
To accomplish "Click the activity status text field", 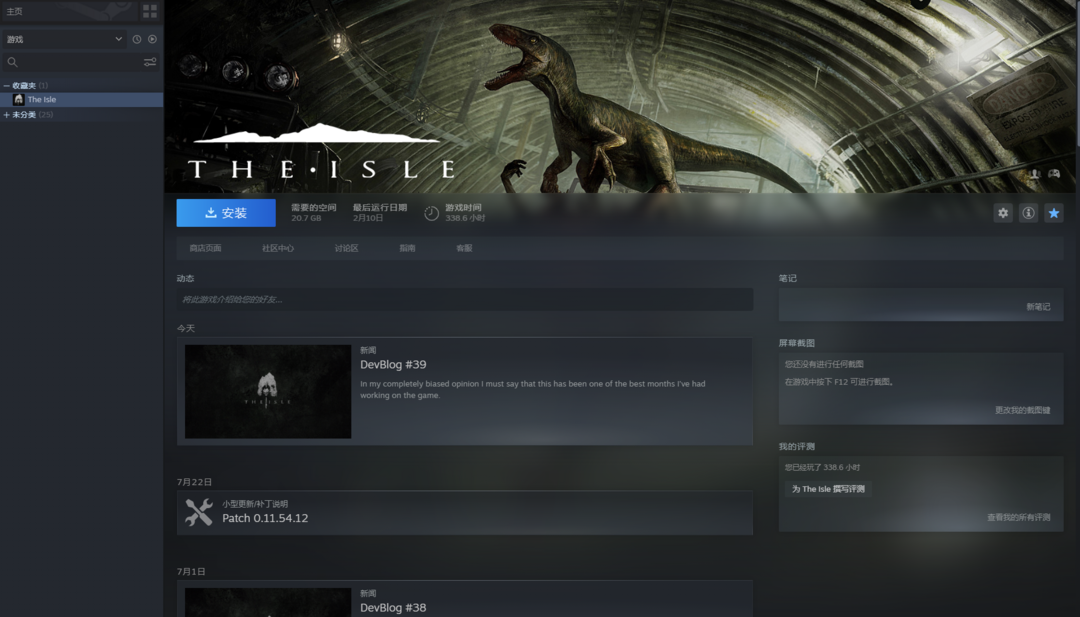I will coord(464,299).
